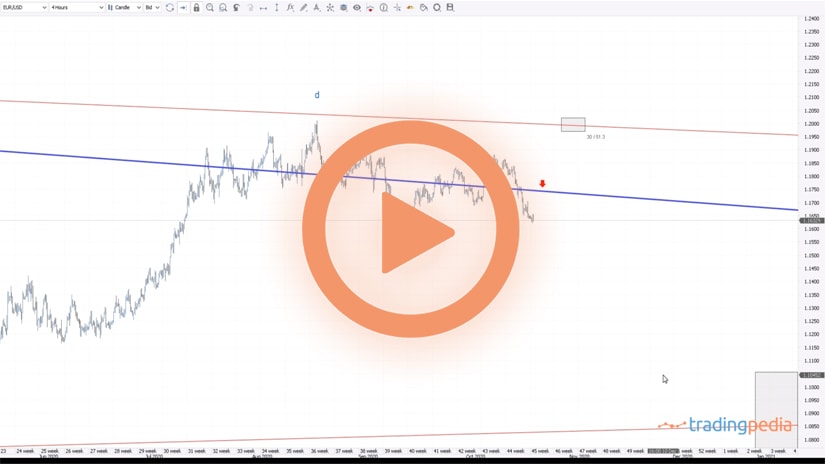
Task: Click the red down arrow marker on chart
Action: point(542,184)
